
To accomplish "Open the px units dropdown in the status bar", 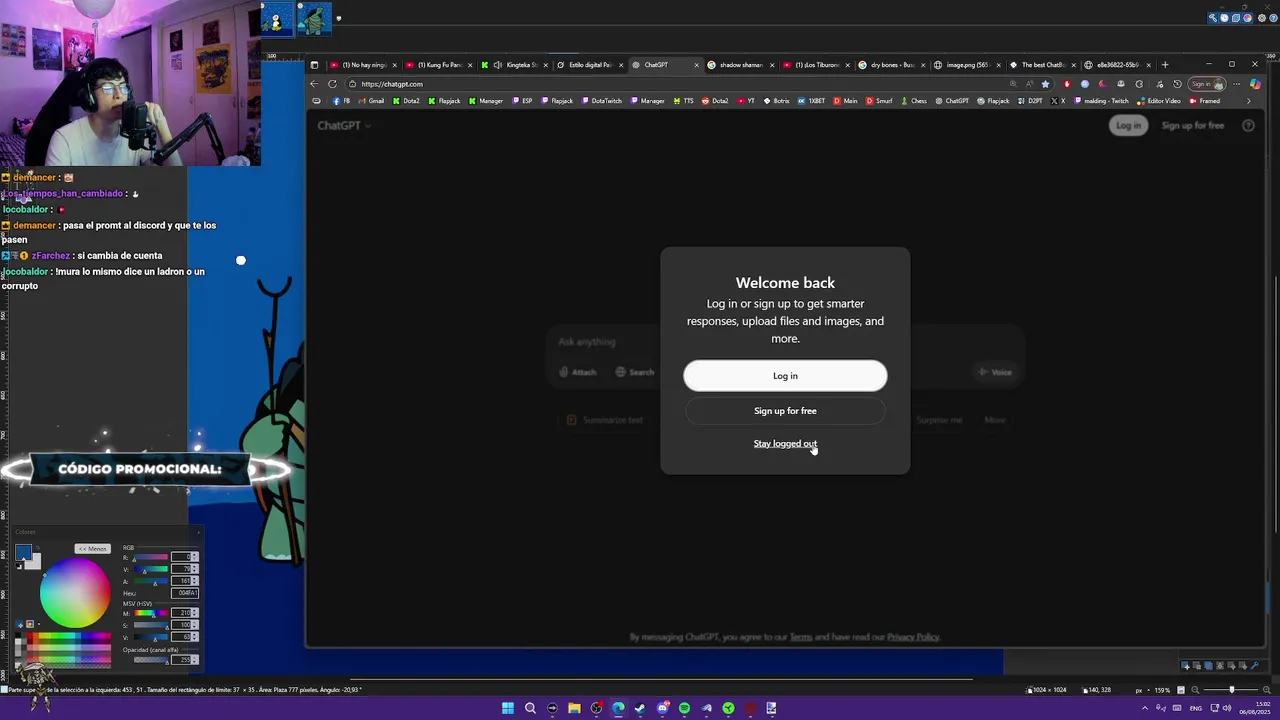I will (x=1141, y=690).
